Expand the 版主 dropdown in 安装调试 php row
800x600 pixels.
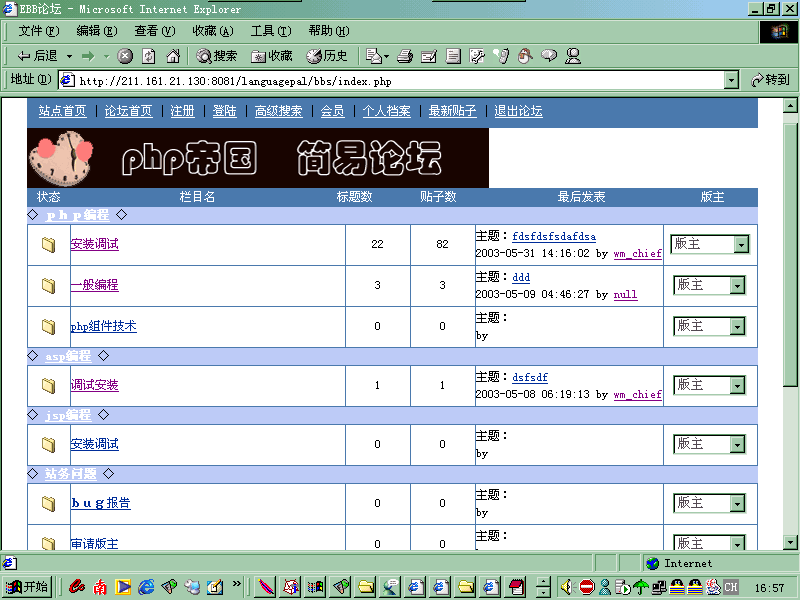point(740,245)
